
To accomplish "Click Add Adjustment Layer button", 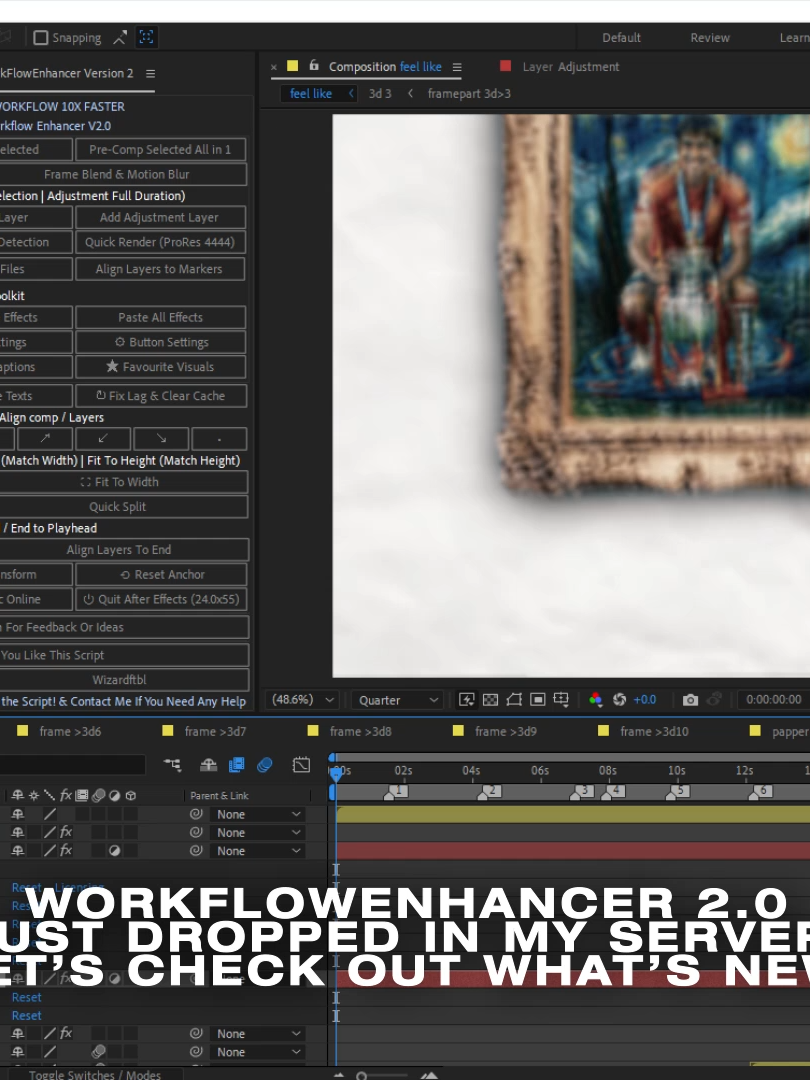I will click(x=159, y=217).
